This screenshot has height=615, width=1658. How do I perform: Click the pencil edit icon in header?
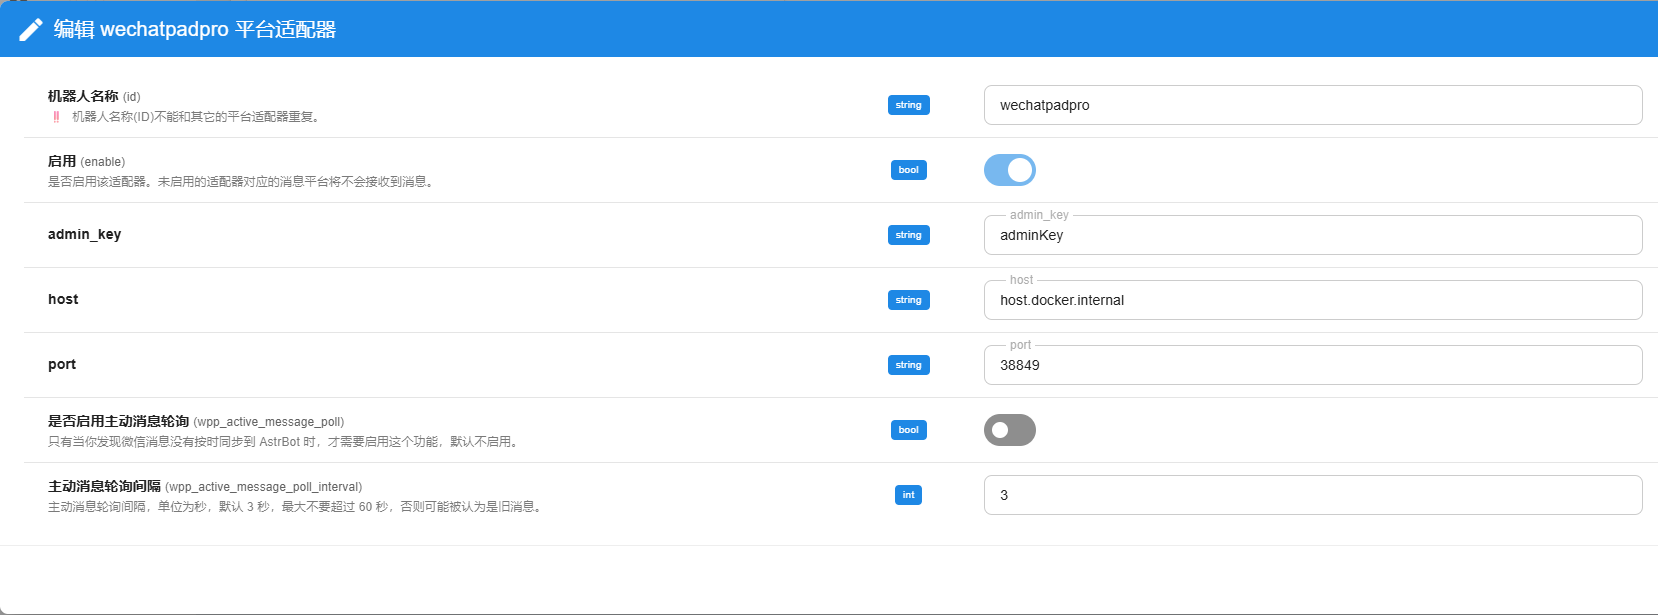coord(31,30)
